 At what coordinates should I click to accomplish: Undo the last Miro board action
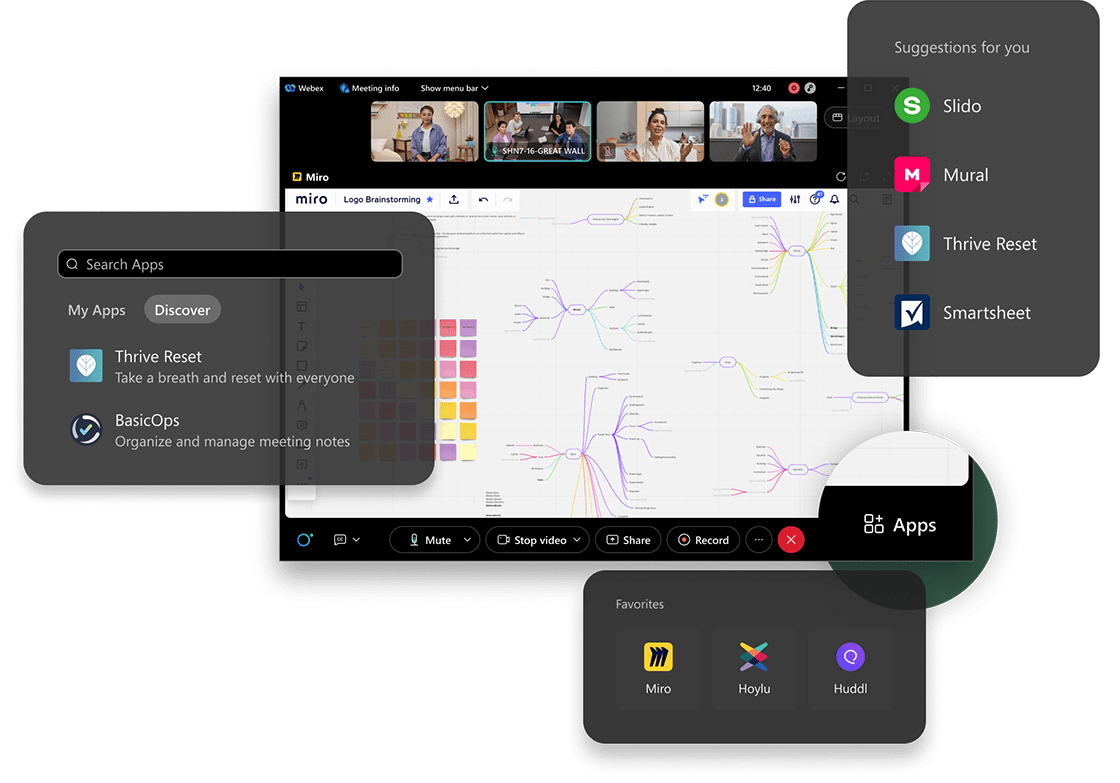(484, 200)
